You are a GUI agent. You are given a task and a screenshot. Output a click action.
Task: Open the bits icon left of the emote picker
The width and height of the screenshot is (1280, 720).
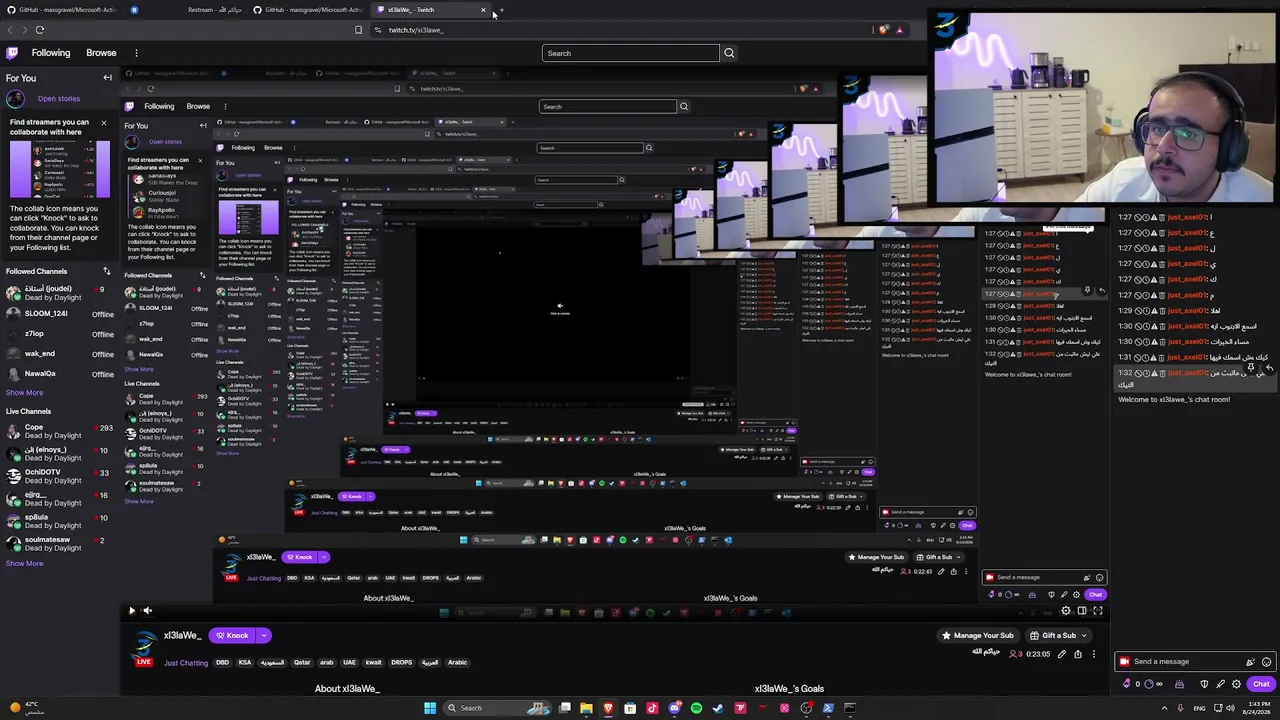[x=1250, y=662]
